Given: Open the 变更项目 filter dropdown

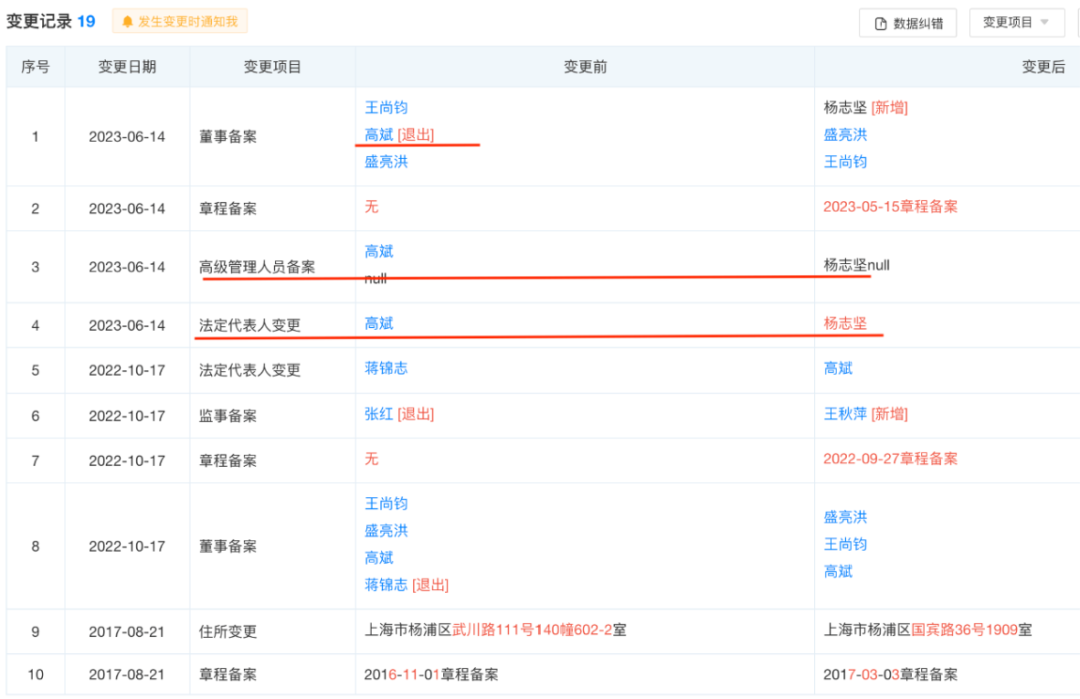Looking at the screenshot, I should (1016, 22).
